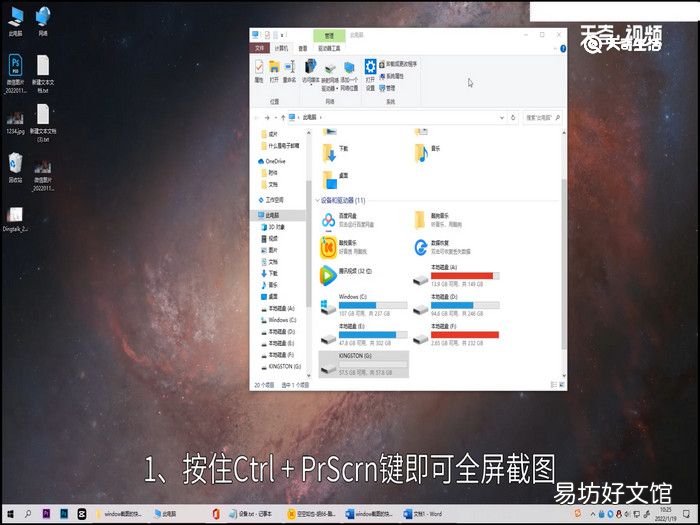Open recent locations dropdown arrow

[275, 118]
